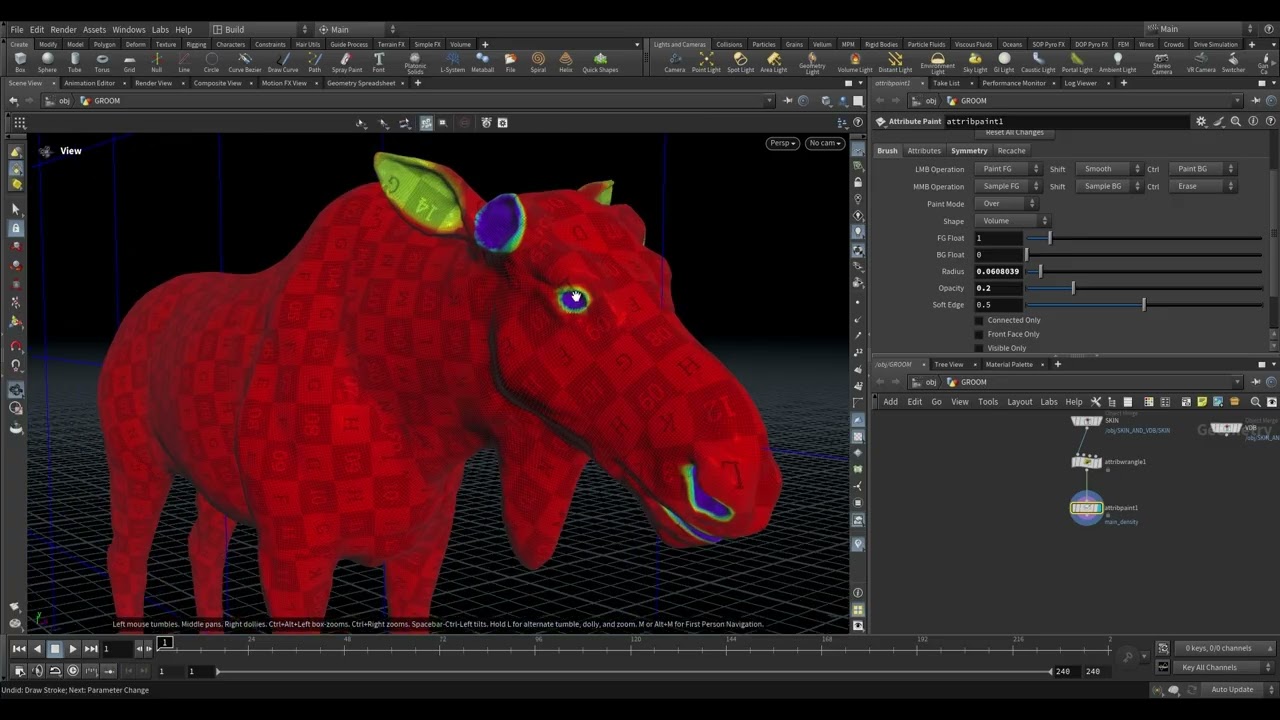Open the Layout menu in network editor
Image resolution: width=1280 pixels, height=720 pixels.
point(1020,402)
